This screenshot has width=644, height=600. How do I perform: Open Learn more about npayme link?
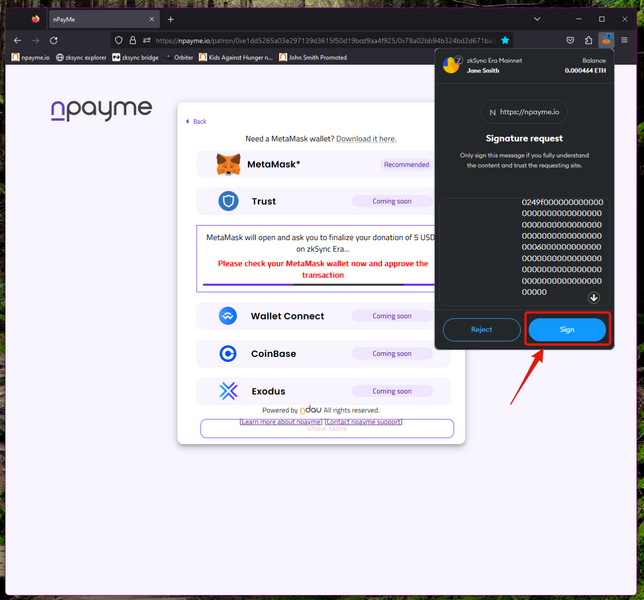click(281, 422)
